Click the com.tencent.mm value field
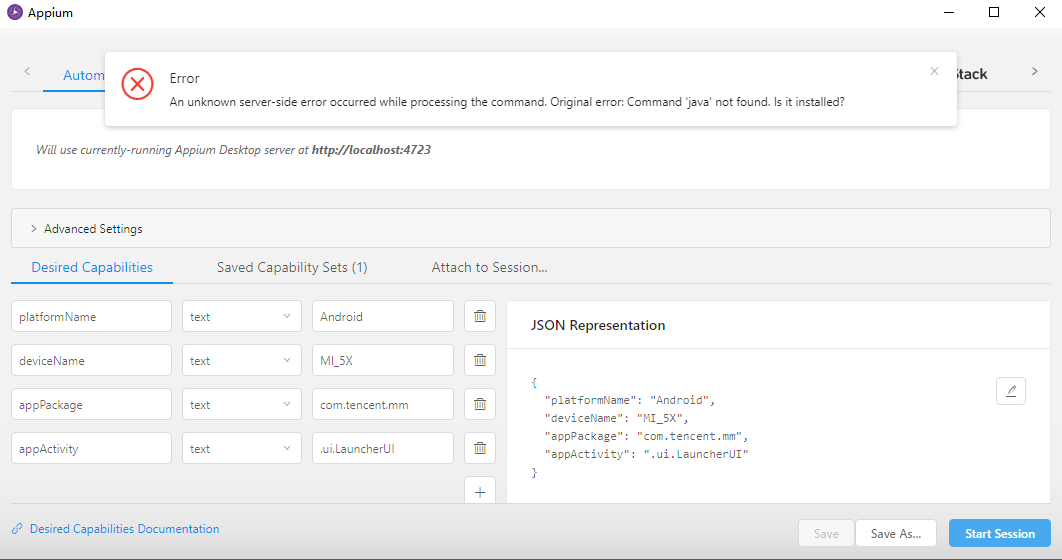1062x560 pixels. pos(383,404)
